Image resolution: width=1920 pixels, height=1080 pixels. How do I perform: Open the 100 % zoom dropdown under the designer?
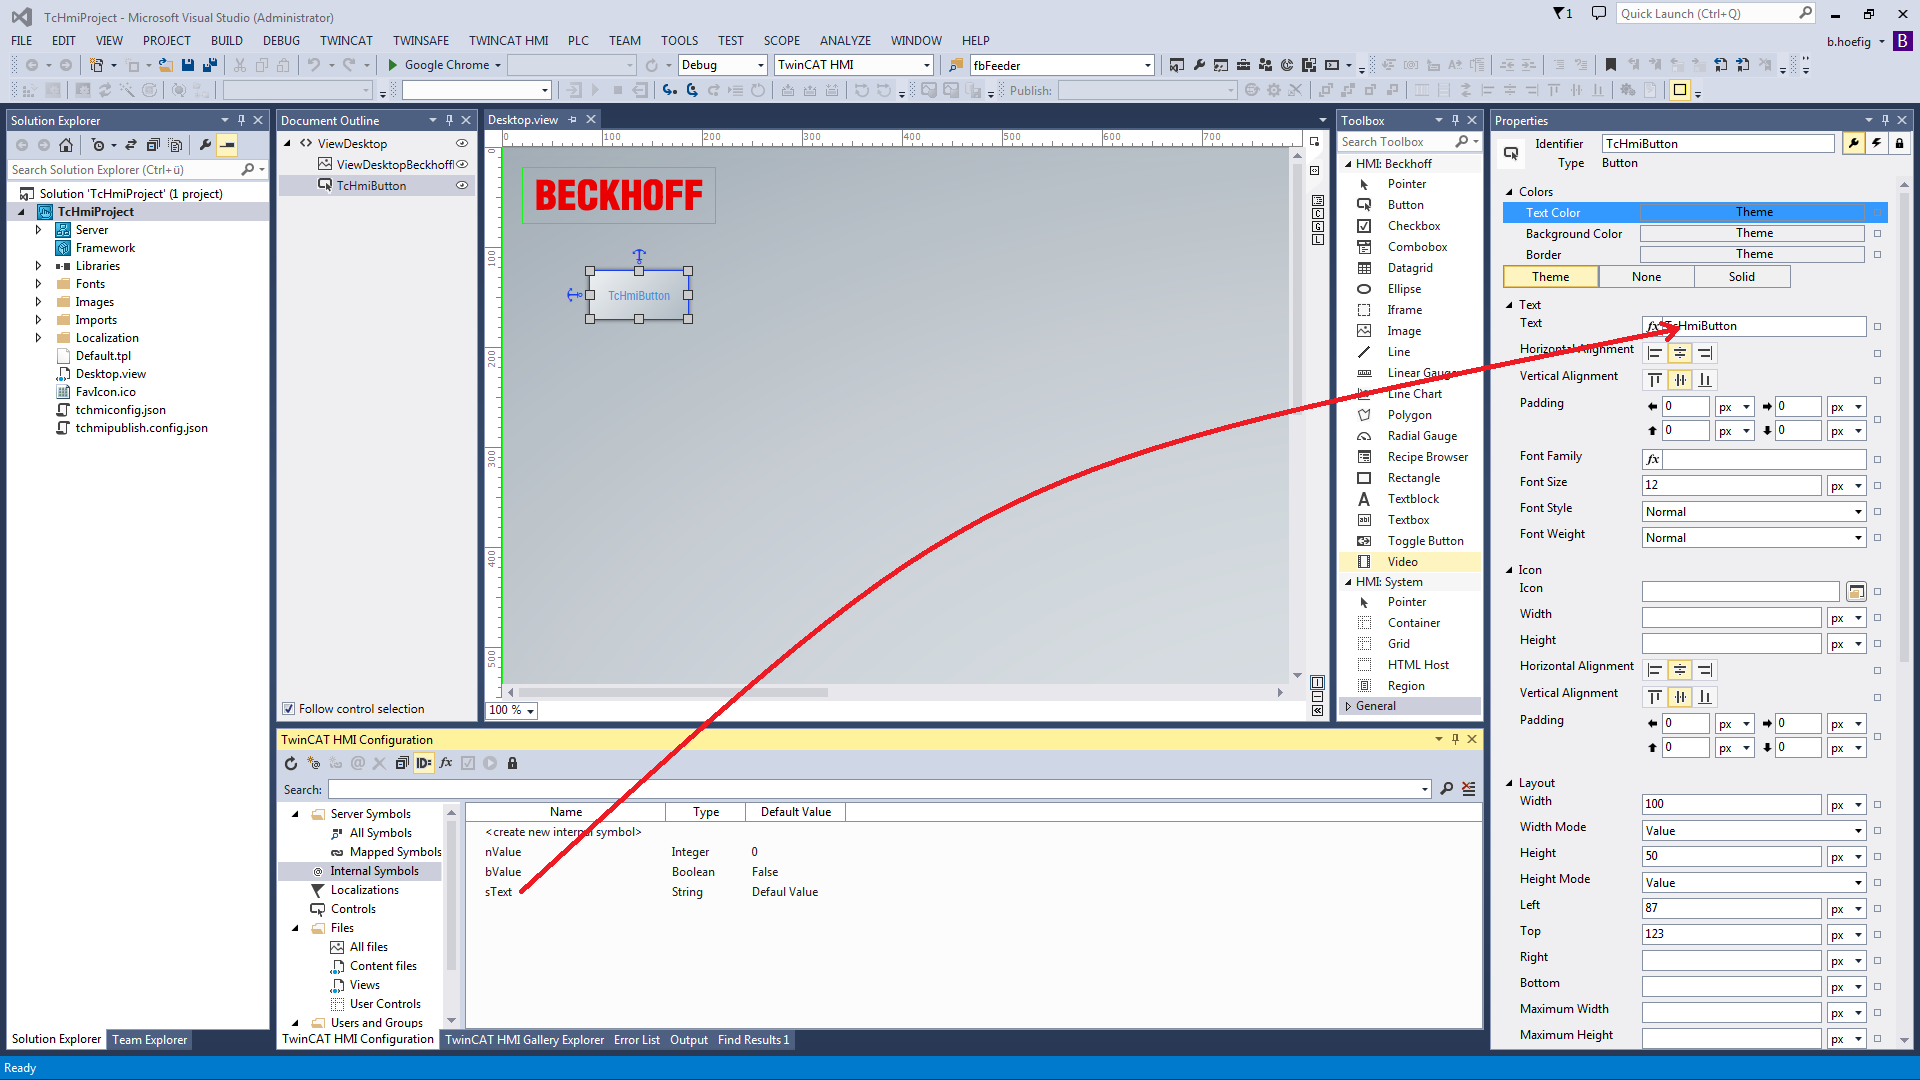point(512,710)
